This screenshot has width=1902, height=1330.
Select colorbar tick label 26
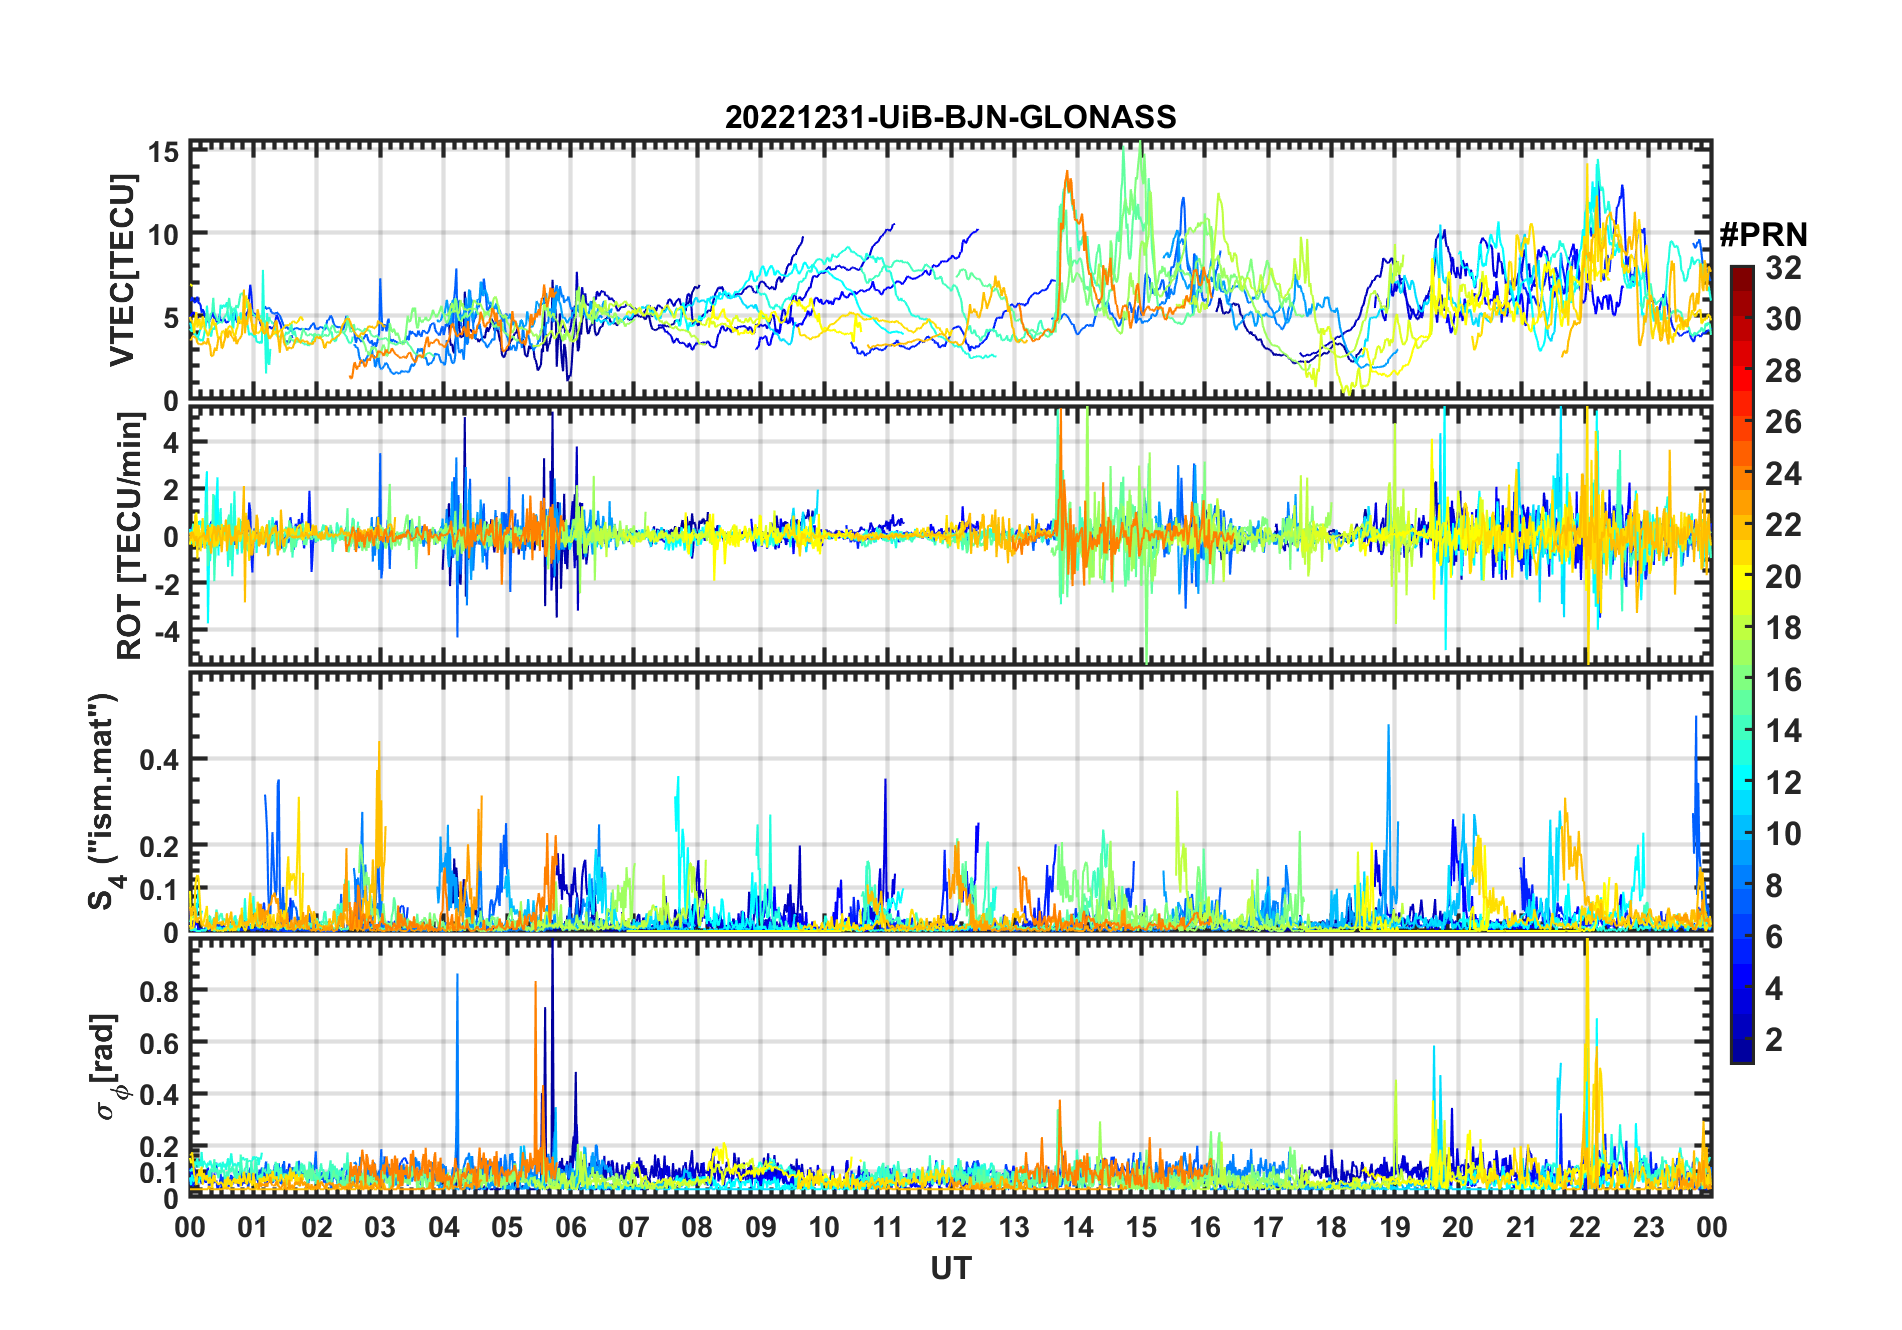click(1783, 422)
